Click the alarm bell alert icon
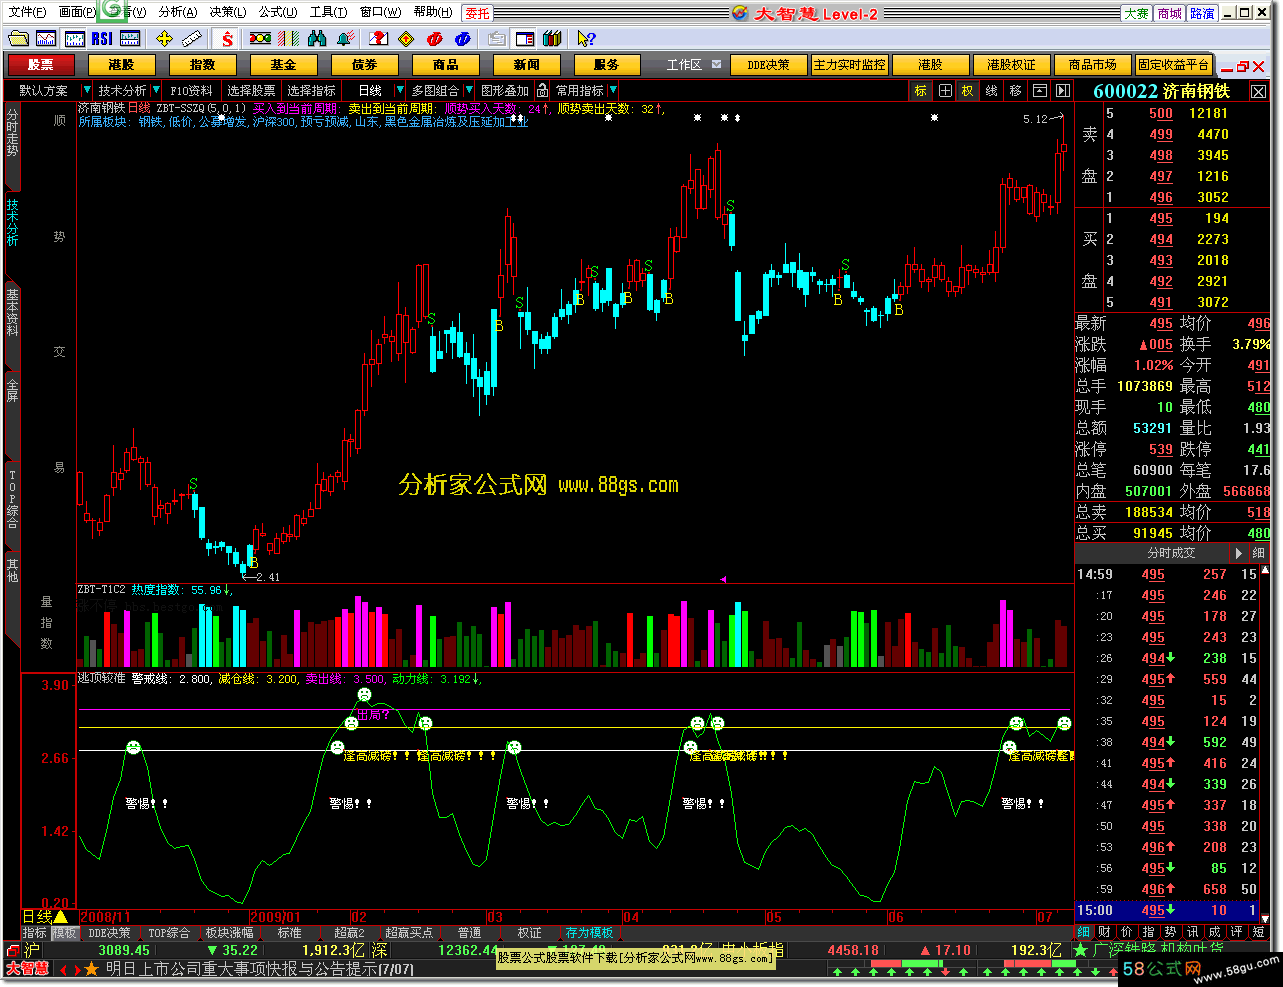This screenshot has height=987, width=1283. [346, 39]
